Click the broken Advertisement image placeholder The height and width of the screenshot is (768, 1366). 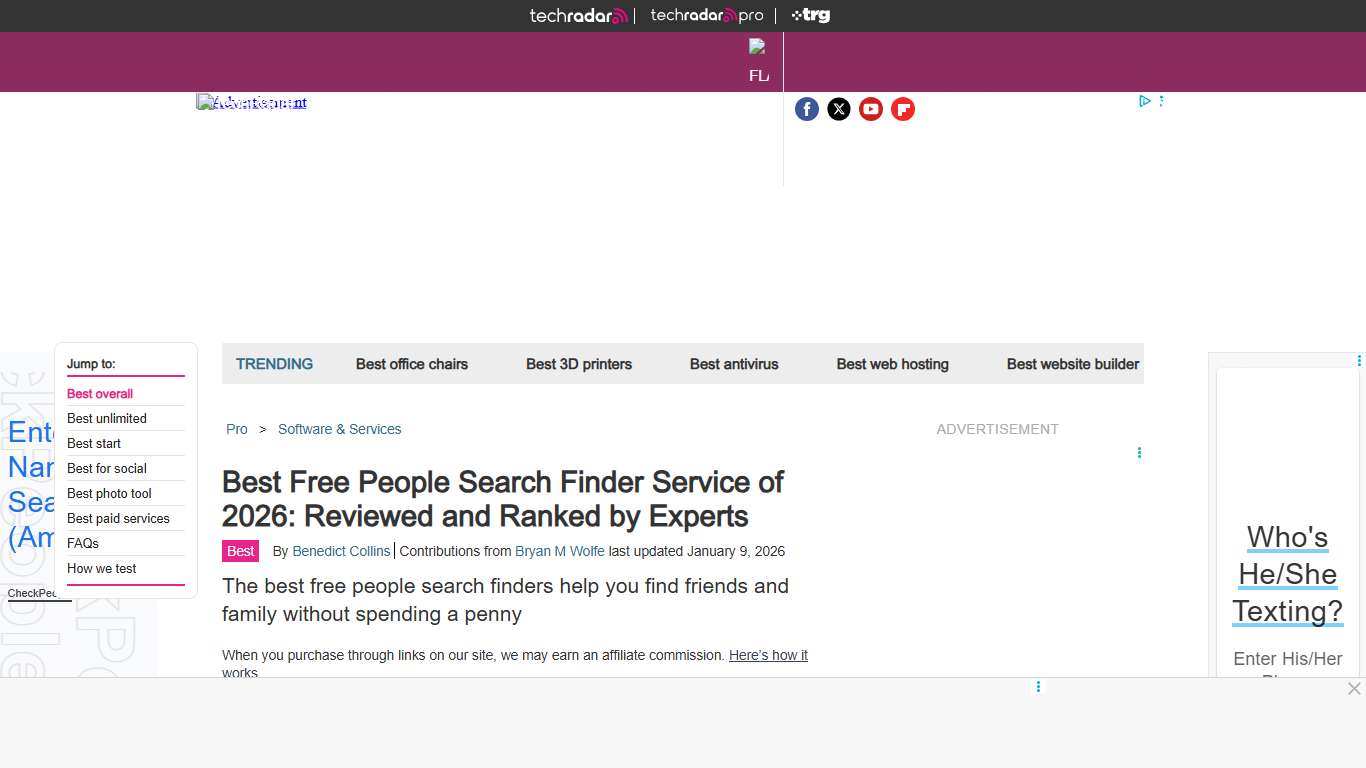tap(251, 101)
